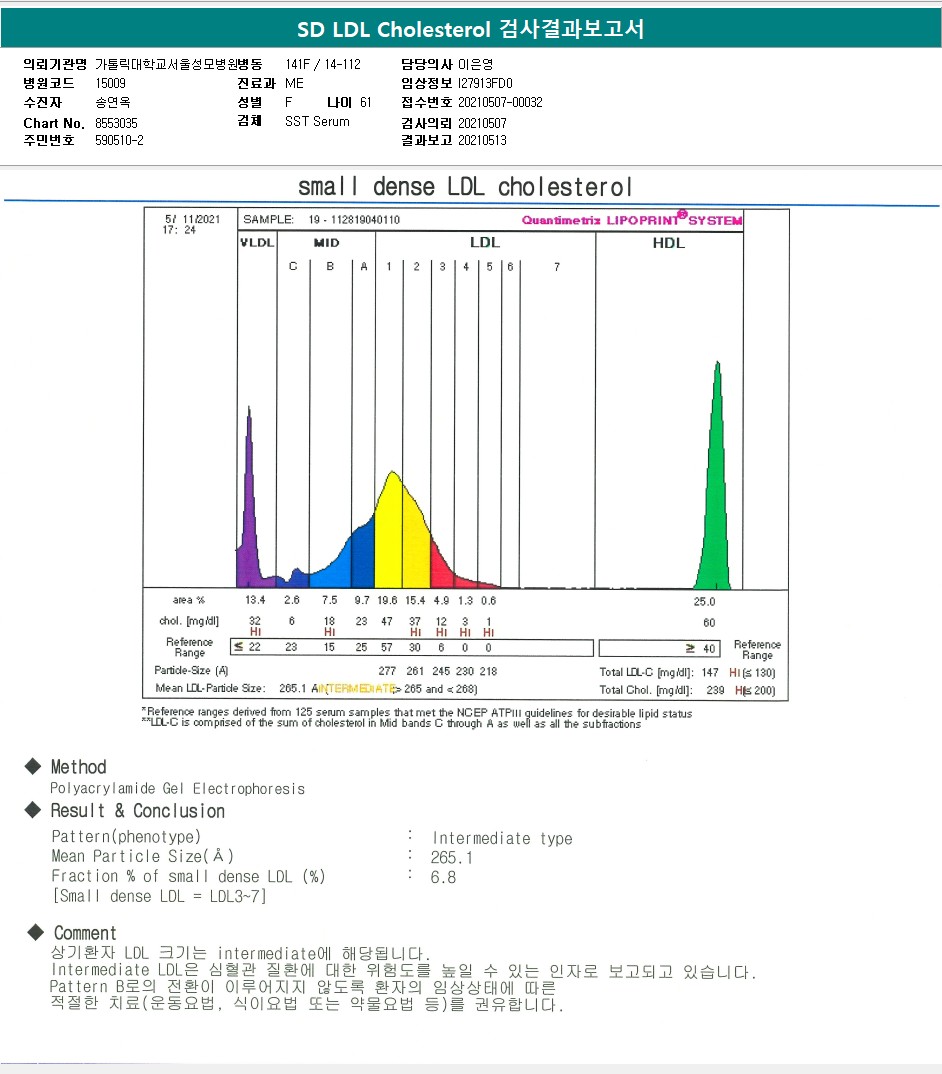
Task: Click the Total Chol. value 239
Action: click(x=715, y=690)
